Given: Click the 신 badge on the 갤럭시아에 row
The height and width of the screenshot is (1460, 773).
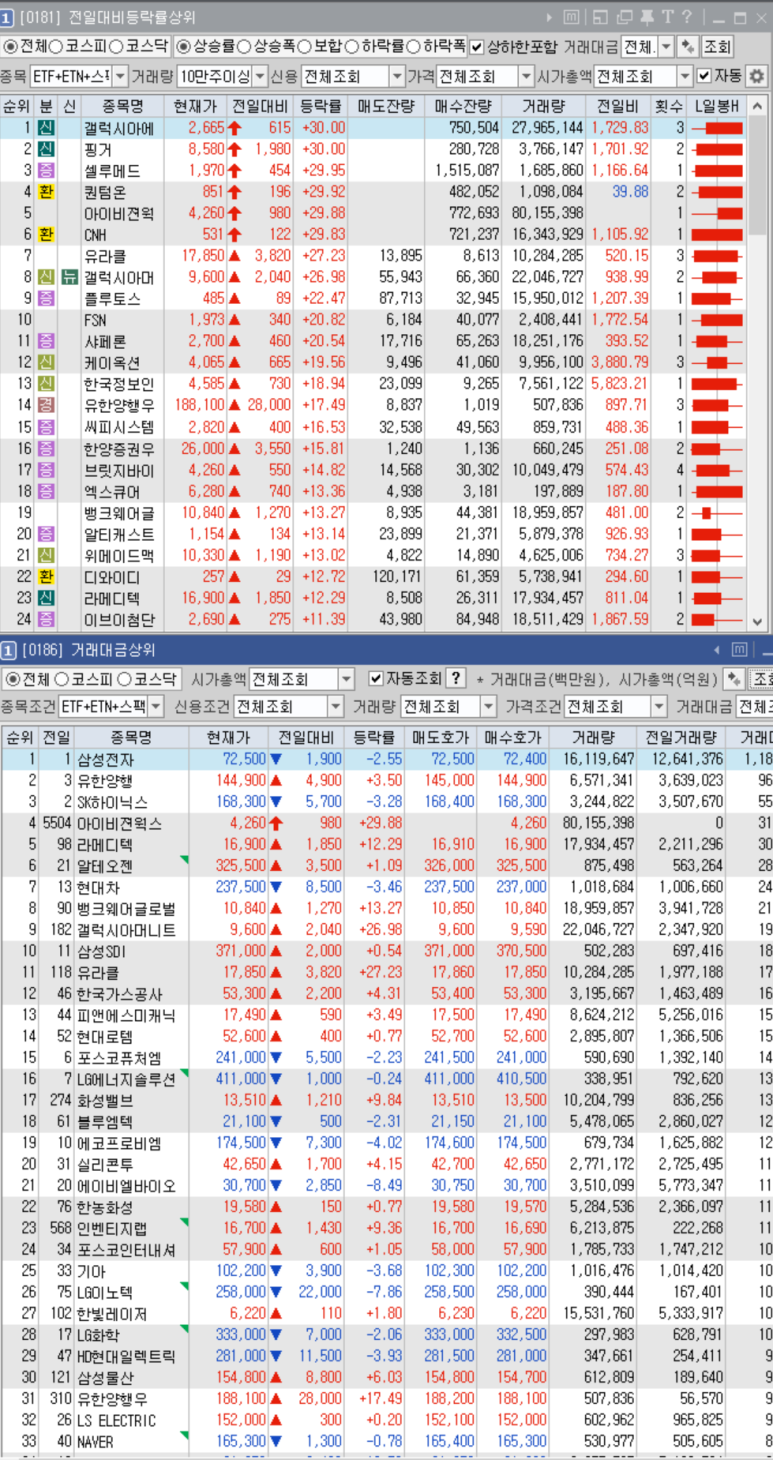Looking at the screenshot, I should point(46,128).
